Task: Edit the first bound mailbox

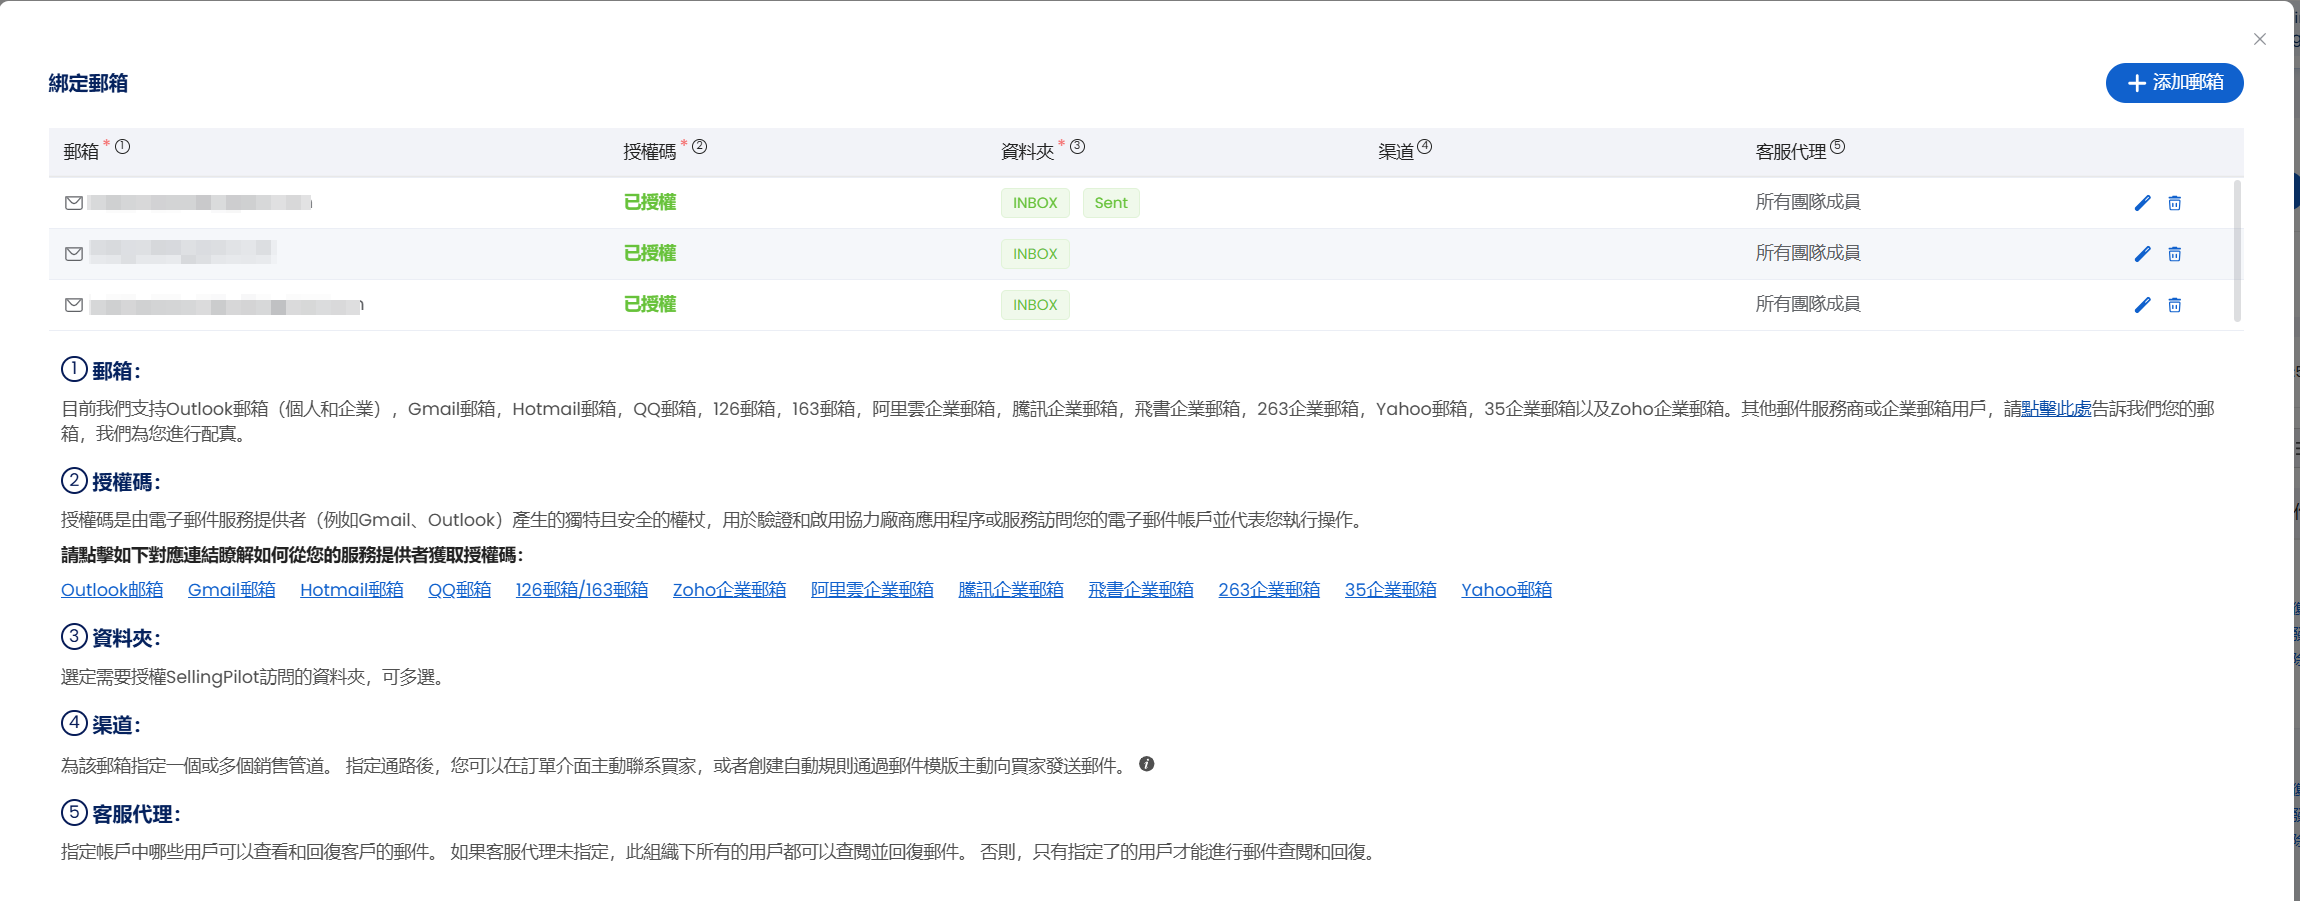Action: click(x=2142, y=202)
